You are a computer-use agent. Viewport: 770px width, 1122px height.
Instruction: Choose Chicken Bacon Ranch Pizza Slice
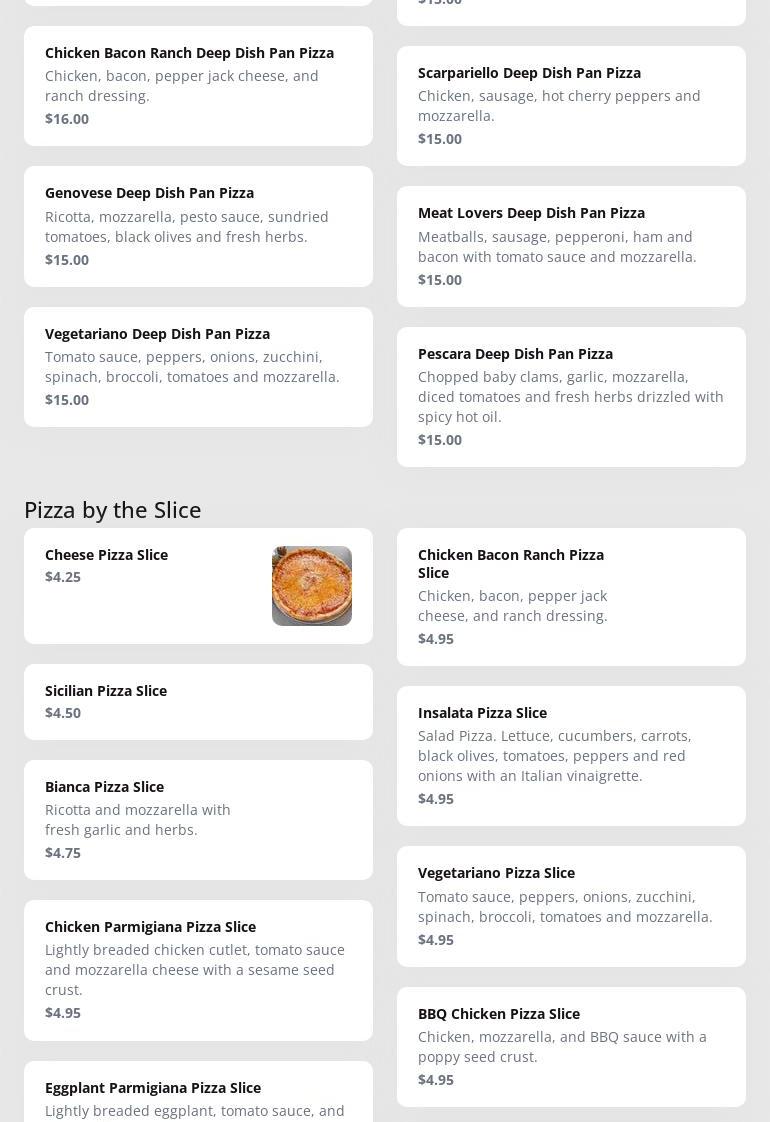(511, 563)
